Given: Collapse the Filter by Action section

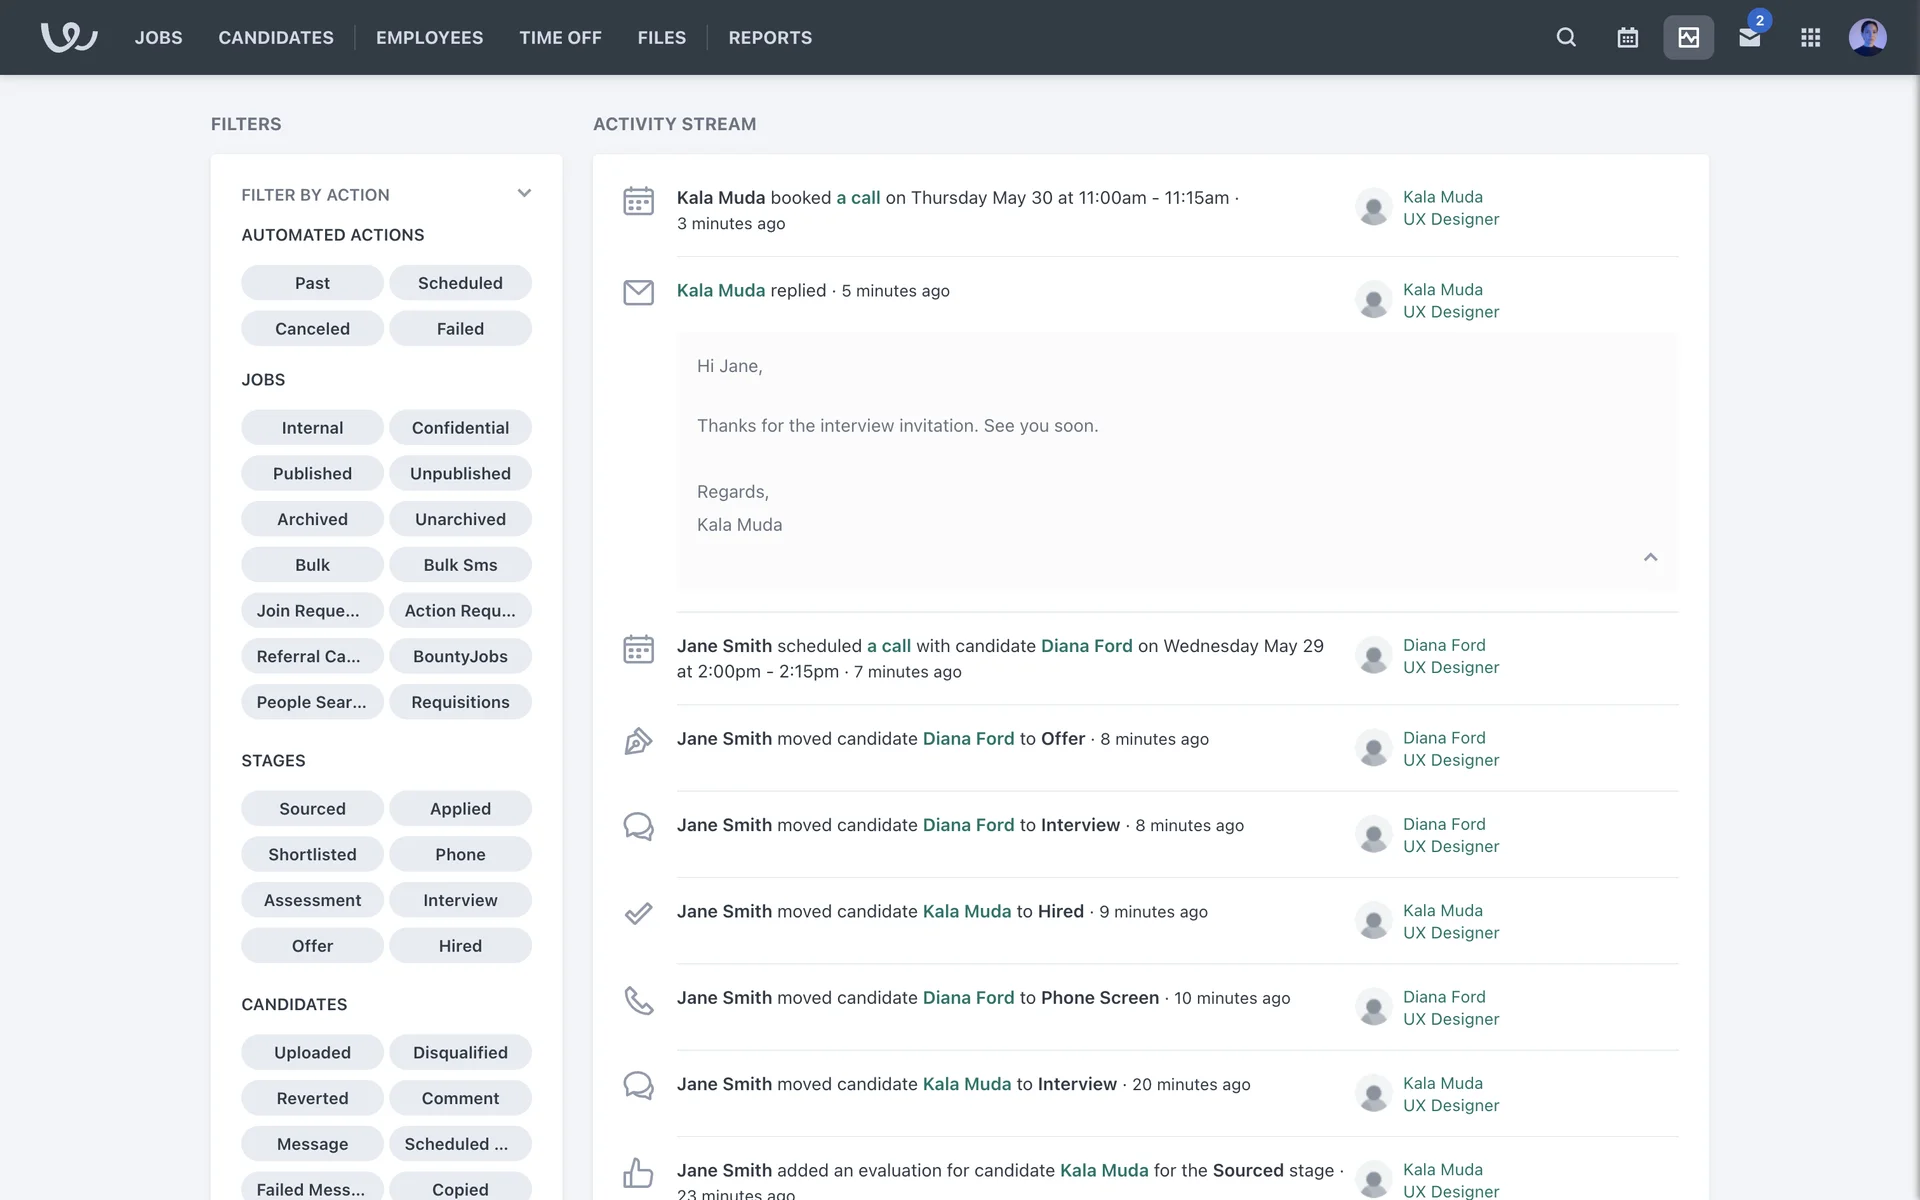Looking at the screenshot, I should [524, 194].
